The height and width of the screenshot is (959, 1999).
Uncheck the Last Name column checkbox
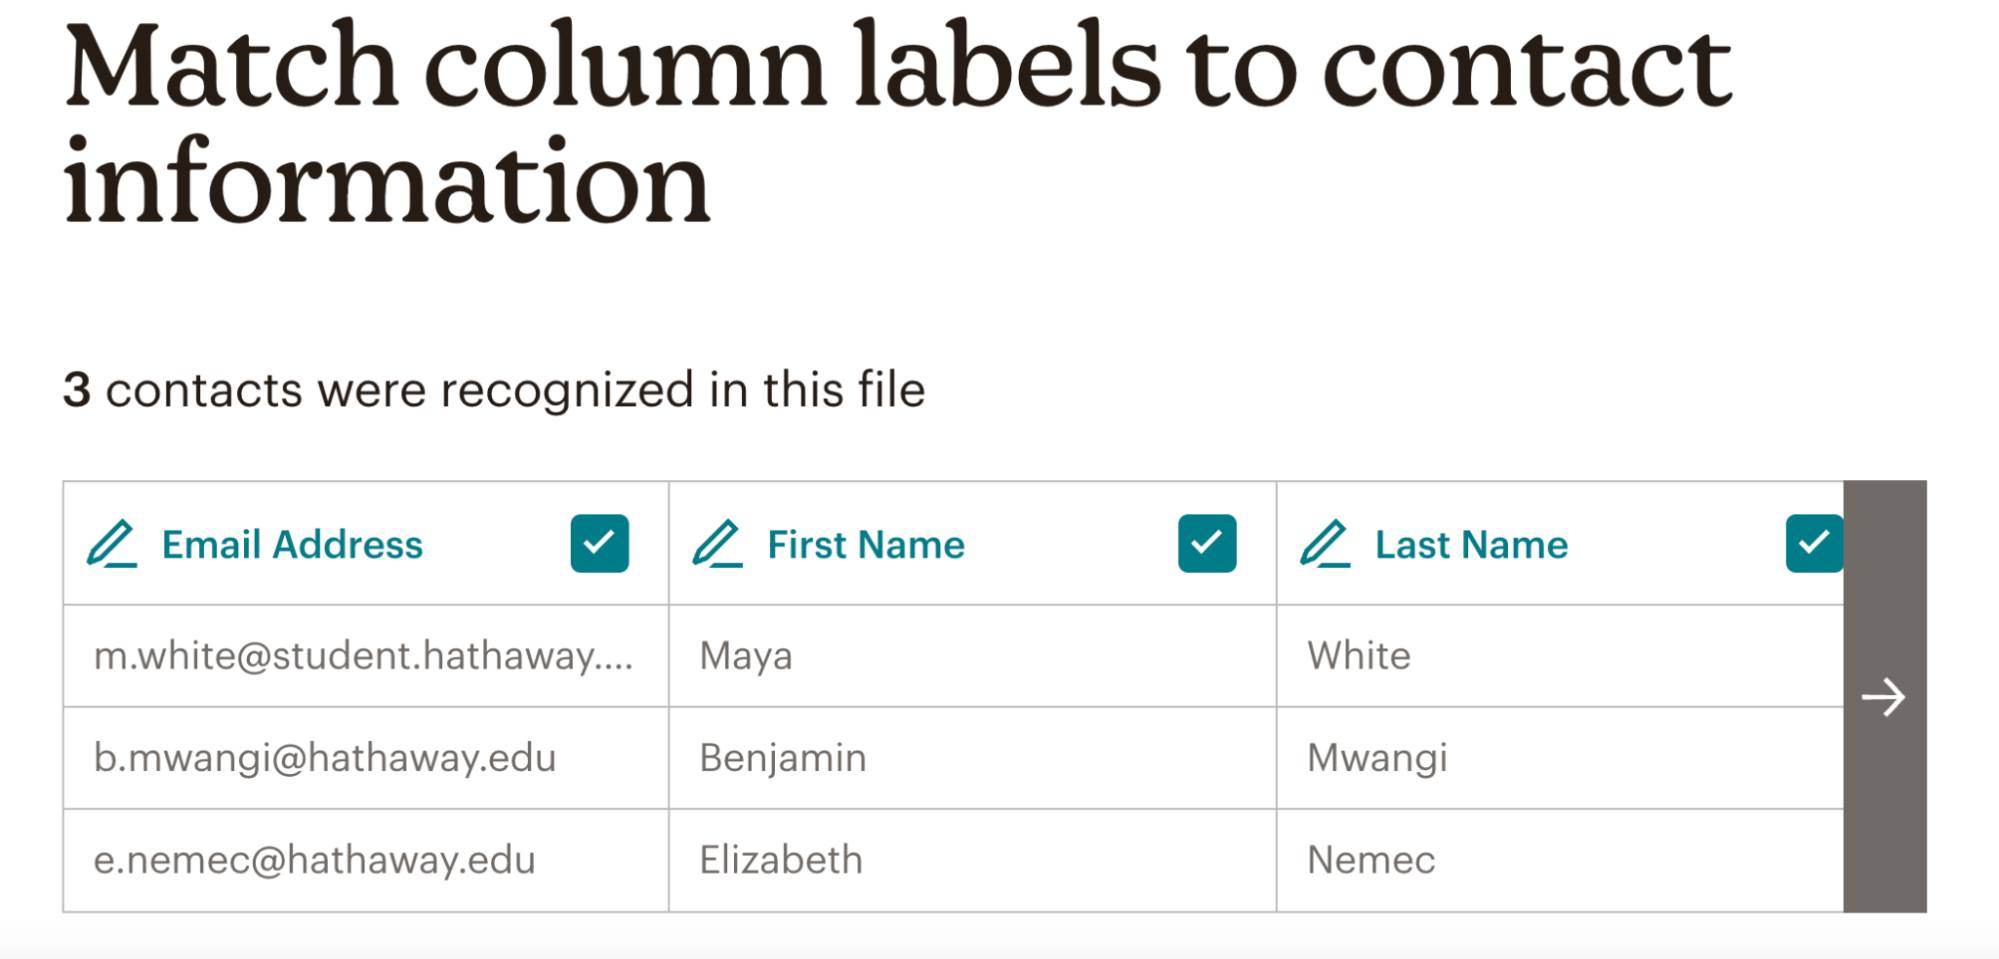(x=1813, y=543)
